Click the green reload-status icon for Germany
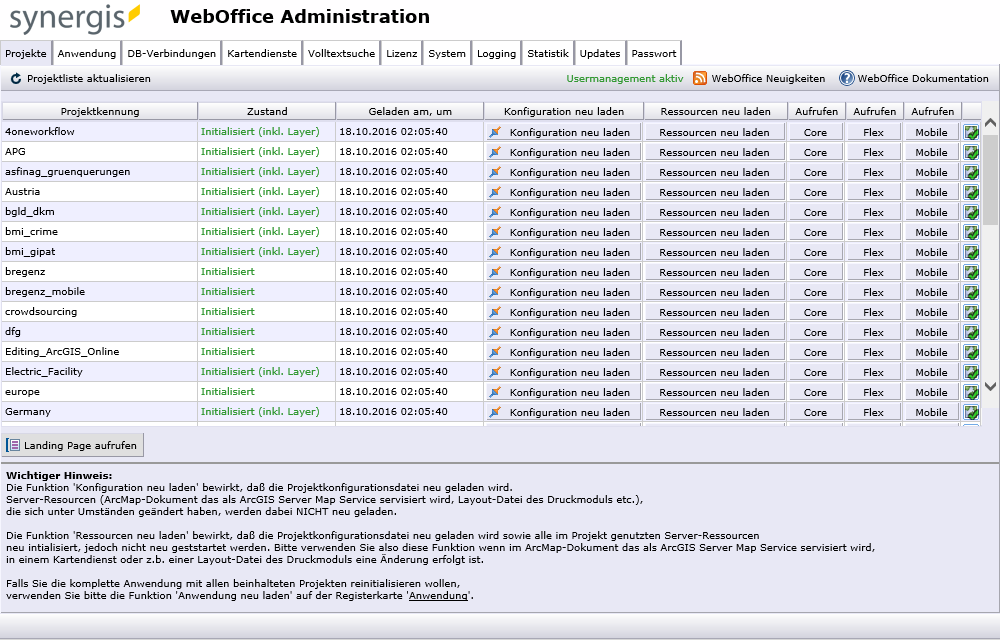Viewport: 1000px width, 640px height. coord(969,412)
